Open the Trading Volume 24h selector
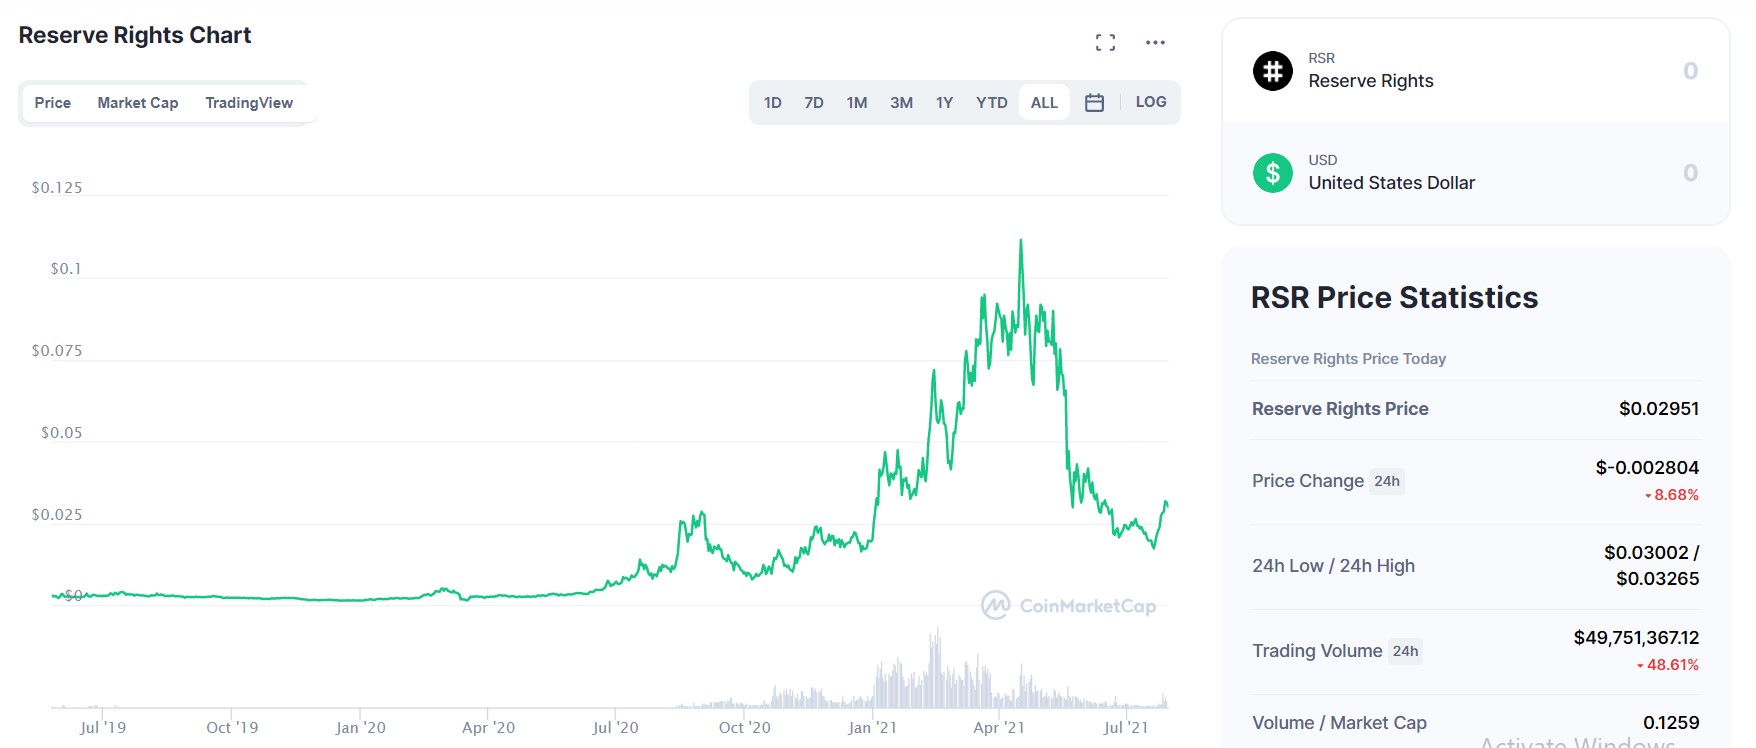The width and height of the screenshot is (1756, 748). pos(1406,651)
